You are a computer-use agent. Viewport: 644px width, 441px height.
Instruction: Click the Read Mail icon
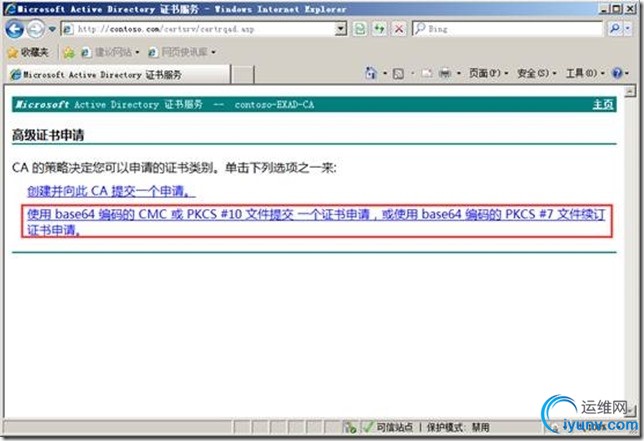tap(427, 74)
